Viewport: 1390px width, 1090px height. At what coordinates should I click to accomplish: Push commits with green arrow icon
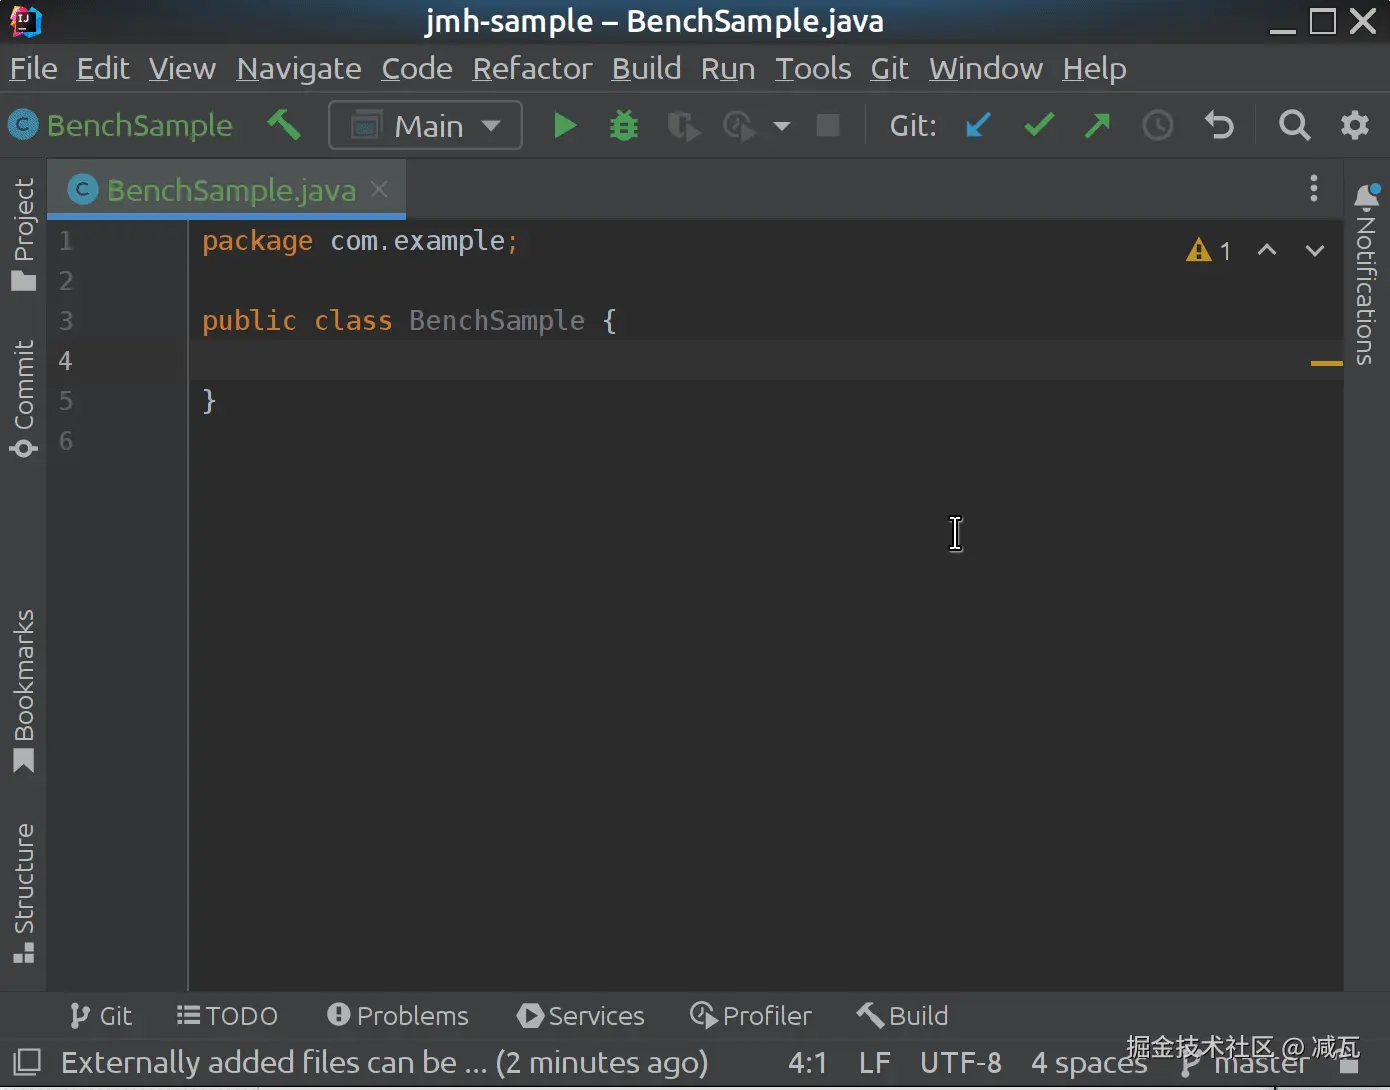[1098, 125]
